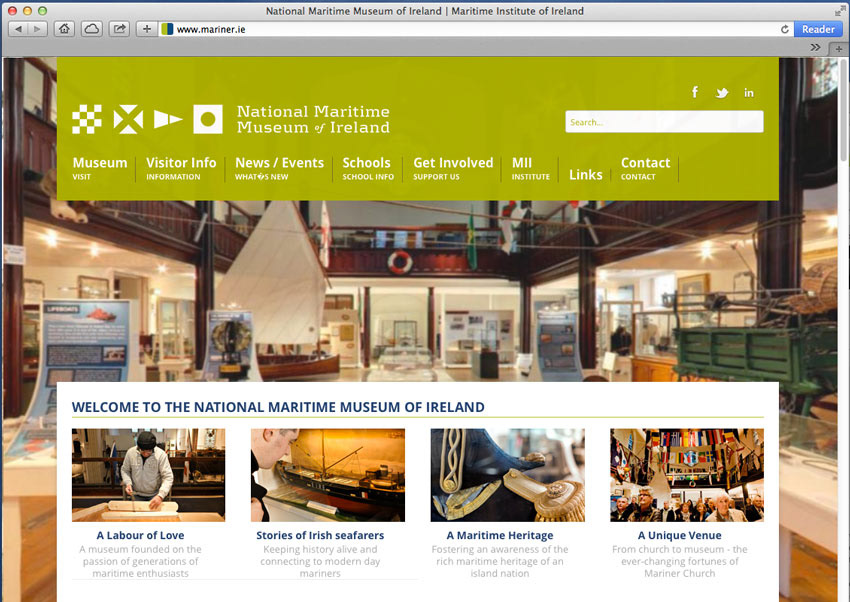850x602 pixels.
Task: Follow the A Maritime Heritage link
Action: [x=500, y=535]
